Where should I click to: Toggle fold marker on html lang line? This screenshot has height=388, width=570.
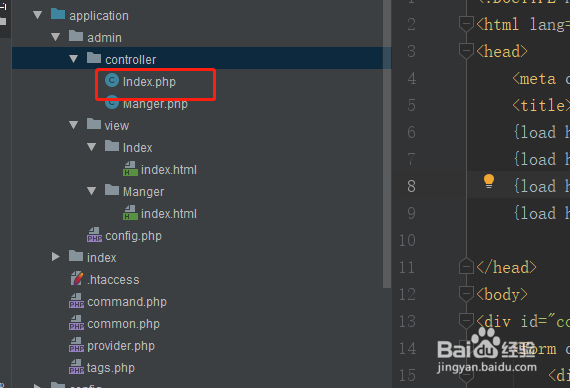(466, 24)
